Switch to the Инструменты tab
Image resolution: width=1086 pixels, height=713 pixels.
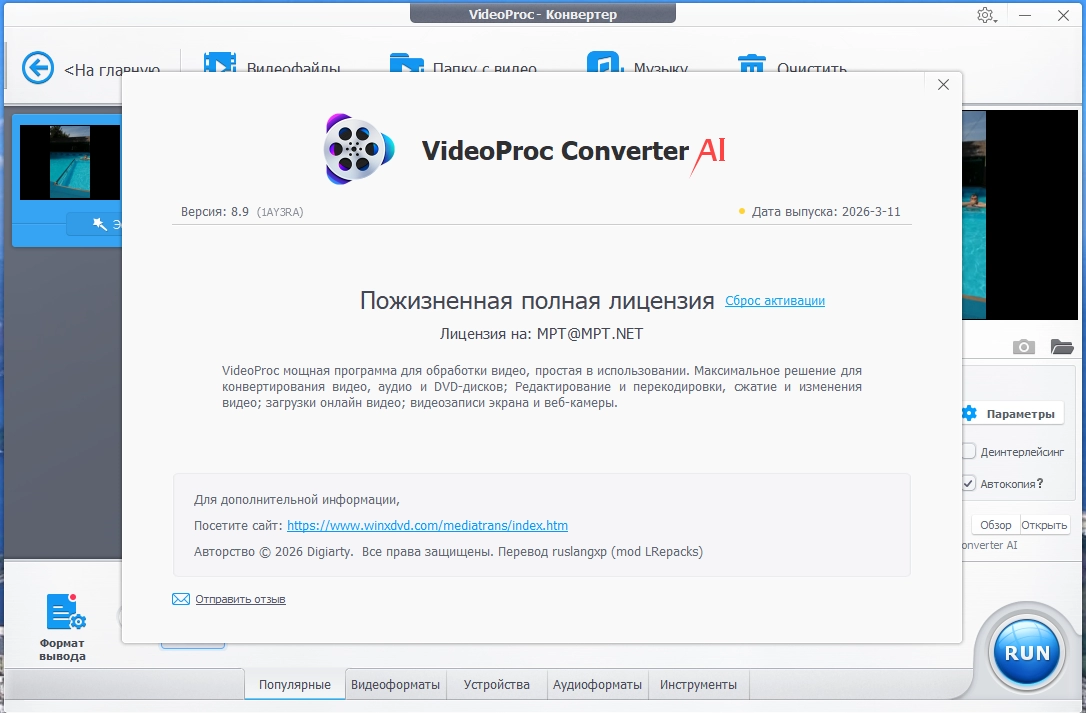[698, 685]
